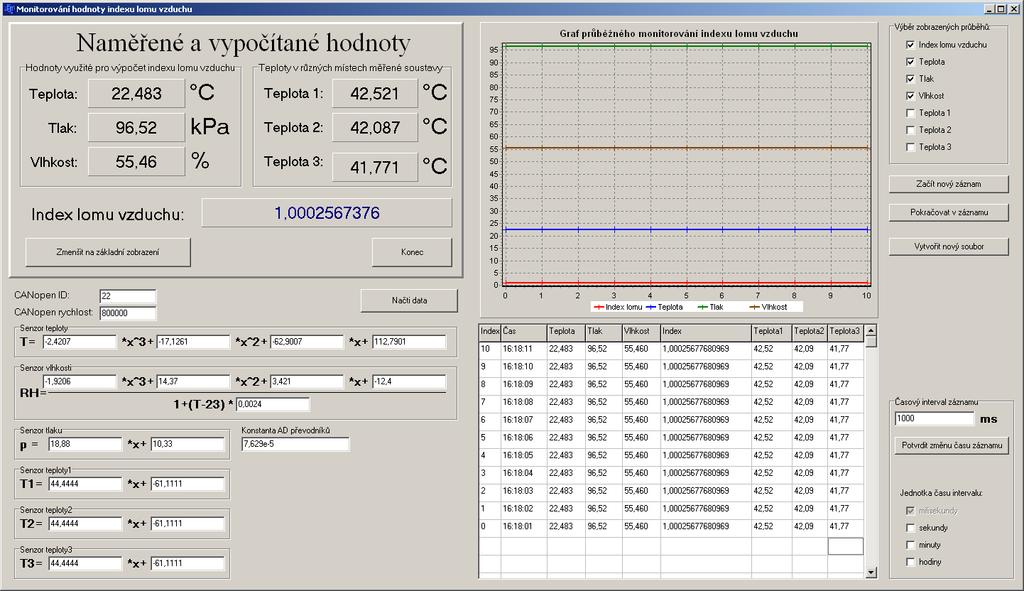Confirm with Potvrdit změnu času záznamu

pyautogui.click(x=952, y=445)
